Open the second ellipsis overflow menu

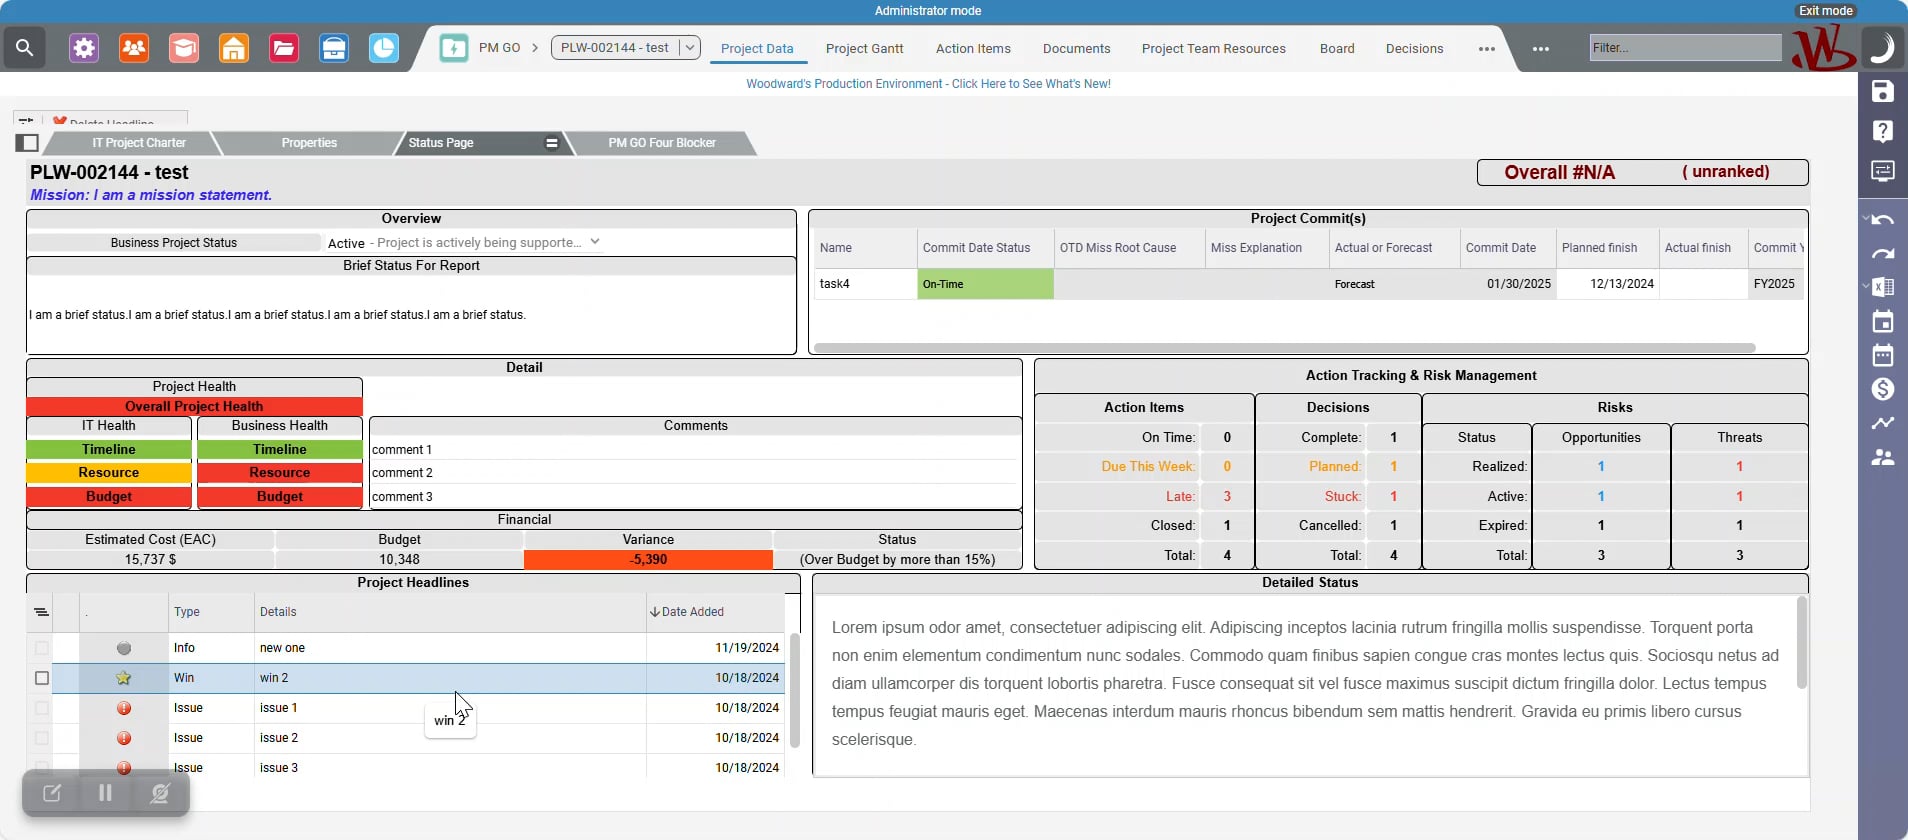tap(1541, 49)
